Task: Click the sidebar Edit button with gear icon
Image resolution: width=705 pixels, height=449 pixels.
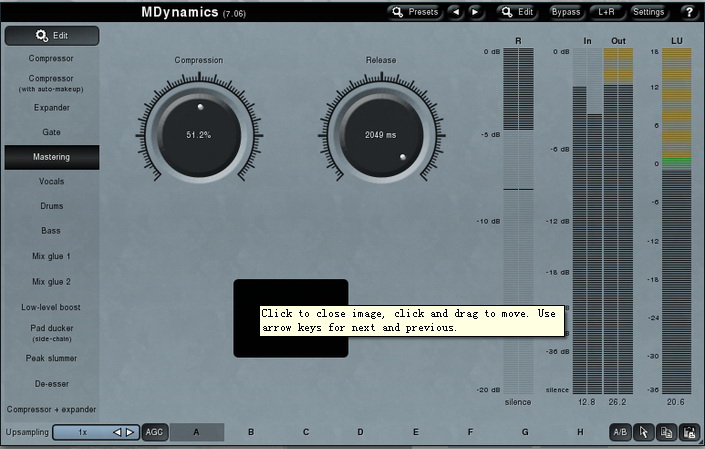Action: [x=52, y=36]
